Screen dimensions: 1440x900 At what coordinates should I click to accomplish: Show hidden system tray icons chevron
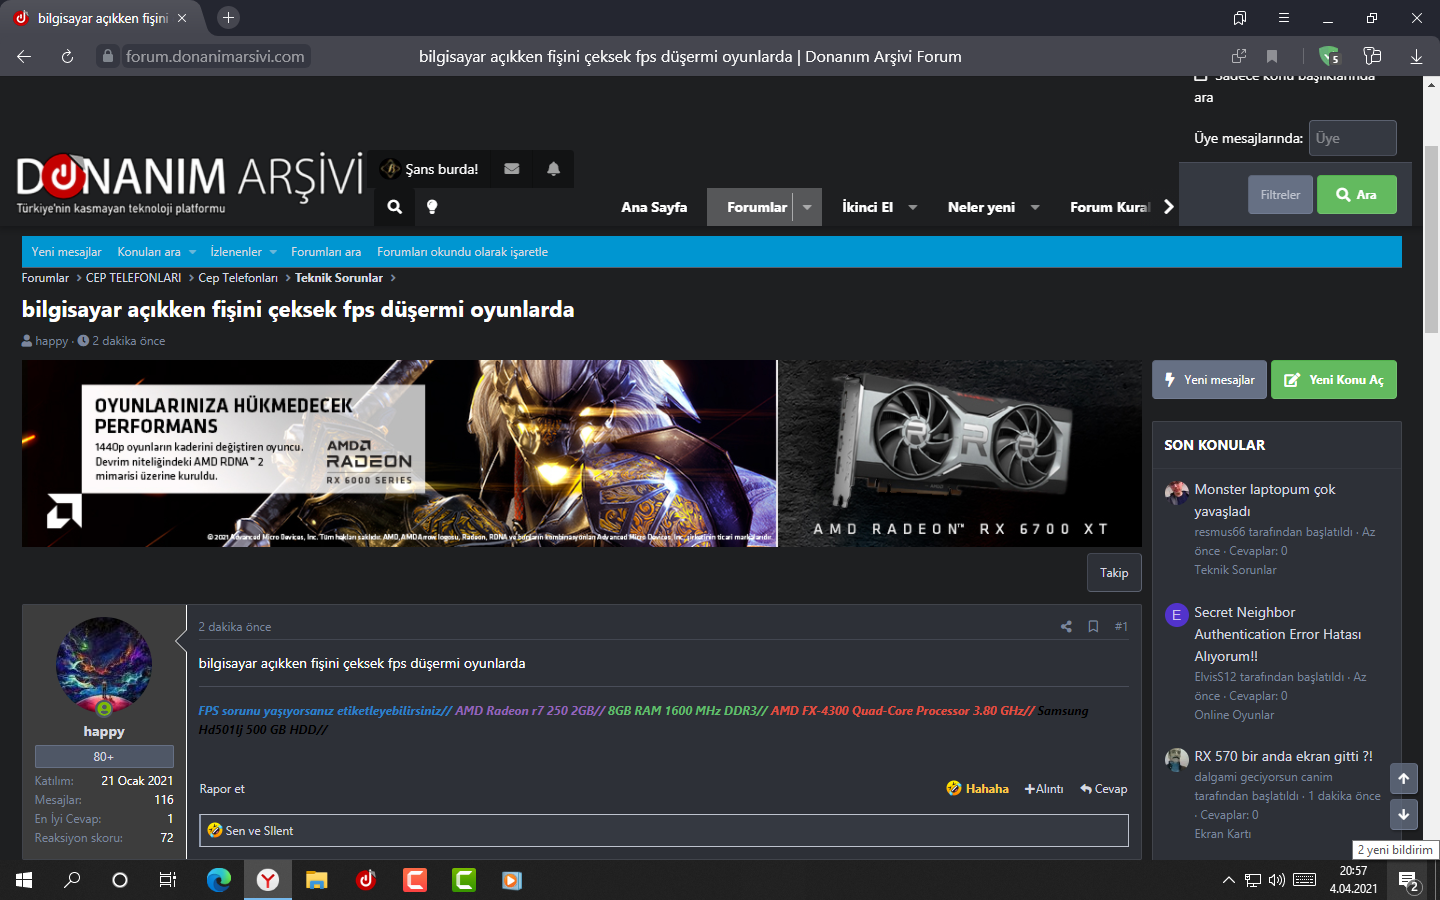(1228, 880)
